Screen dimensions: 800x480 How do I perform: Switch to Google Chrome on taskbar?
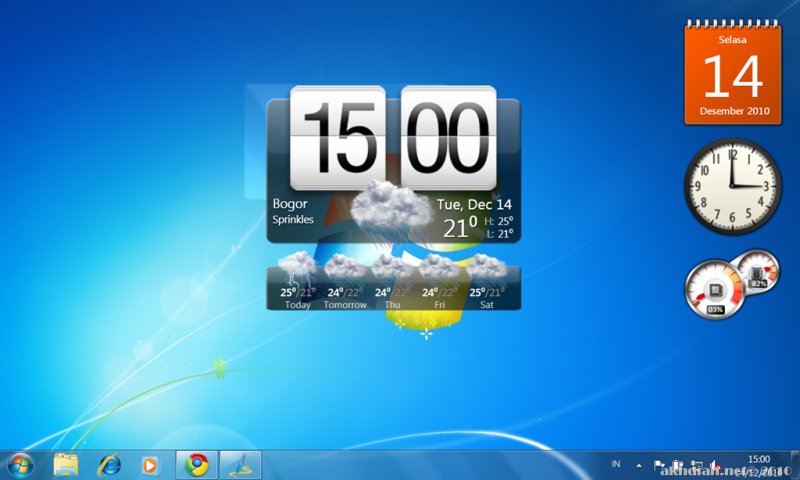196,464
